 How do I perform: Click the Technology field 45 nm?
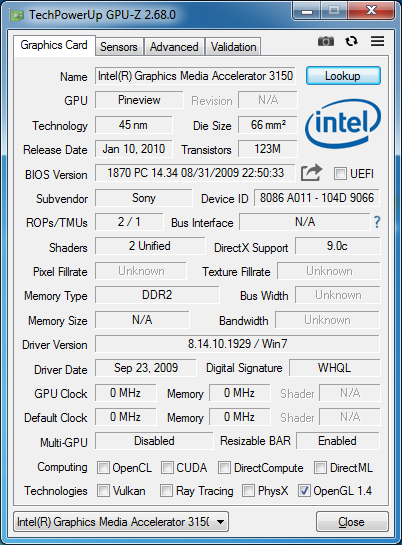click(133, 125)
